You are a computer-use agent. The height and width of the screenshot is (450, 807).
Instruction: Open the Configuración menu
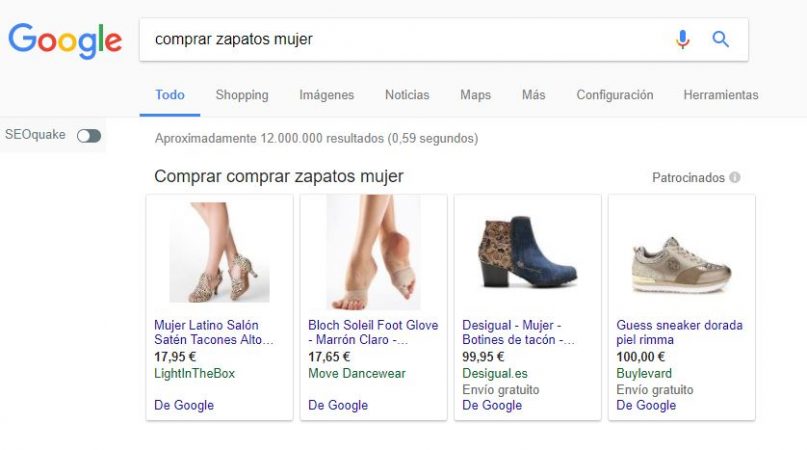click(x=615, y=95)
